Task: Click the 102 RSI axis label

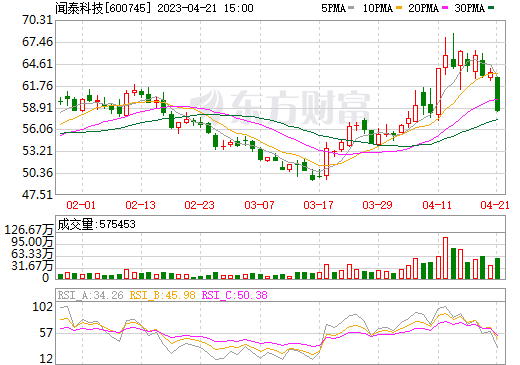Action: pos(42,306)
